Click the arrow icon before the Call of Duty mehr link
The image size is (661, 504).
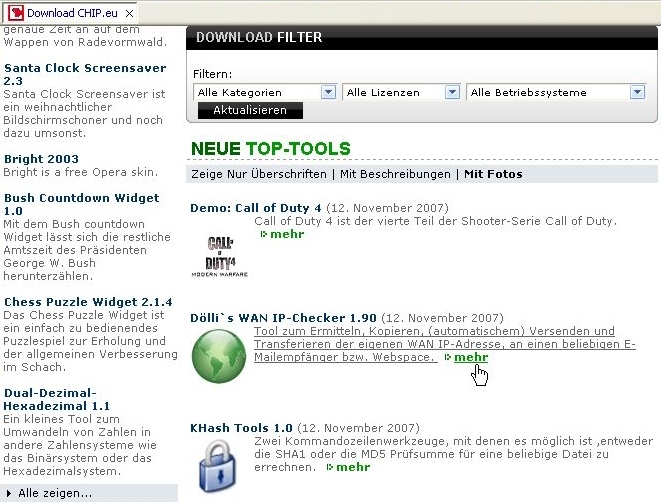pos(263,234)
